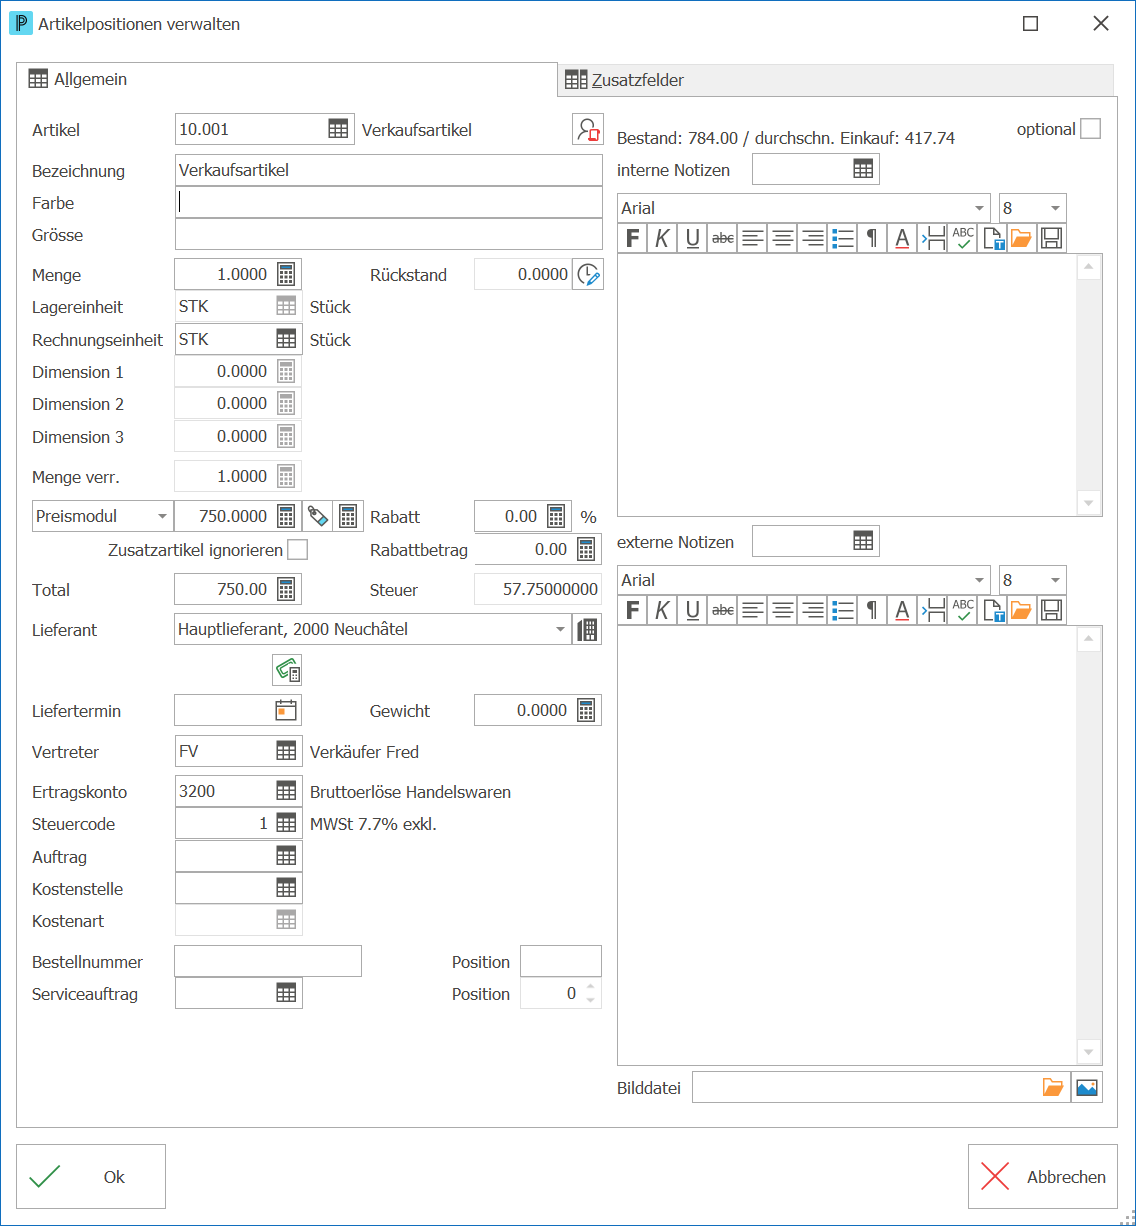Open the Ertragskonto lookup icon

coord(286,791)
